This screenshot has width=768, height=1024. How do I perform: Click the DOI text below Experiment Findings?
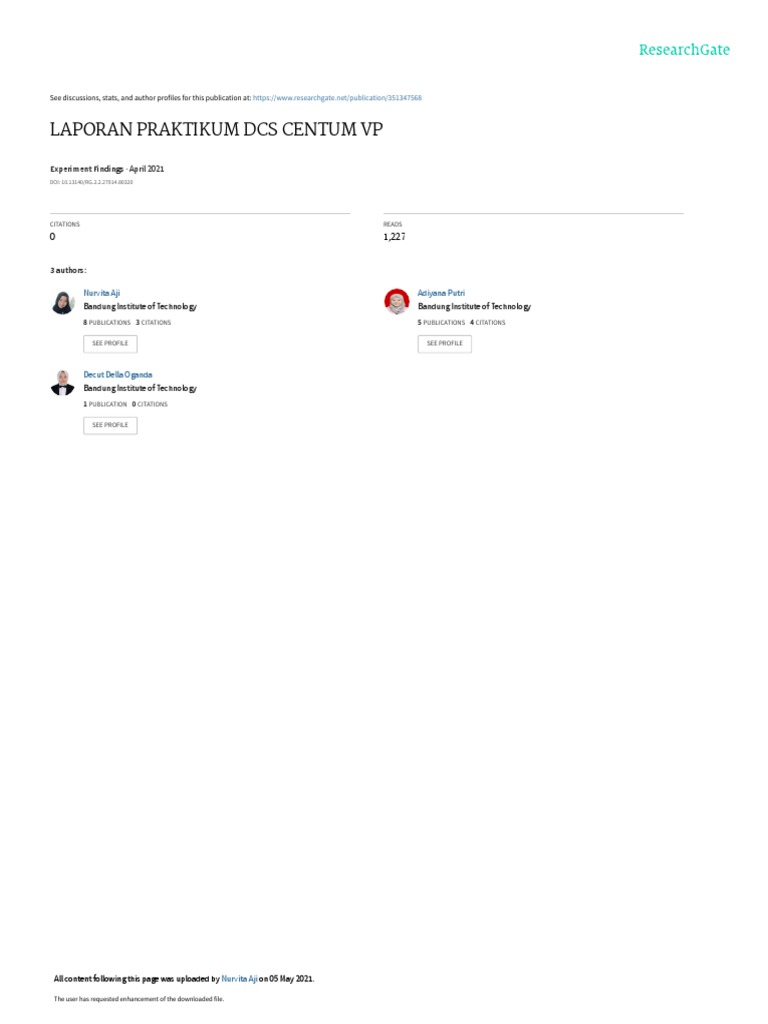click(x=91, y=182)
